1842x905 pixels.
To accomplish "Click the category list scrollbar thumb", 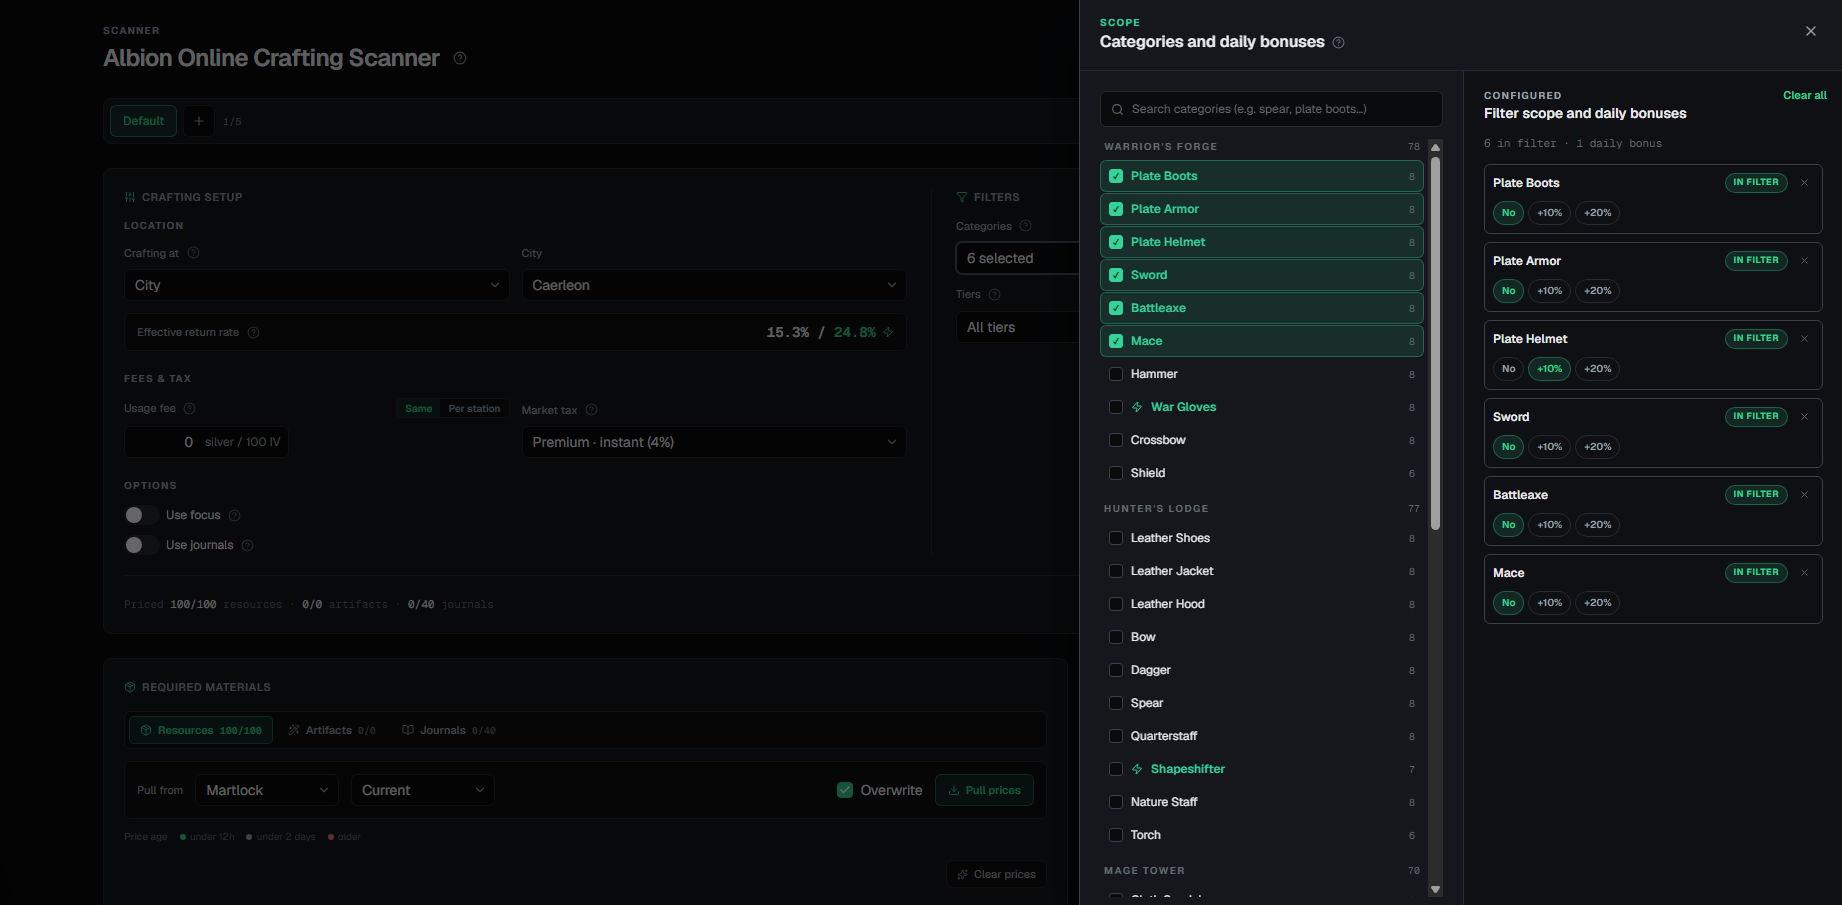I will (x=1435, y=343).
